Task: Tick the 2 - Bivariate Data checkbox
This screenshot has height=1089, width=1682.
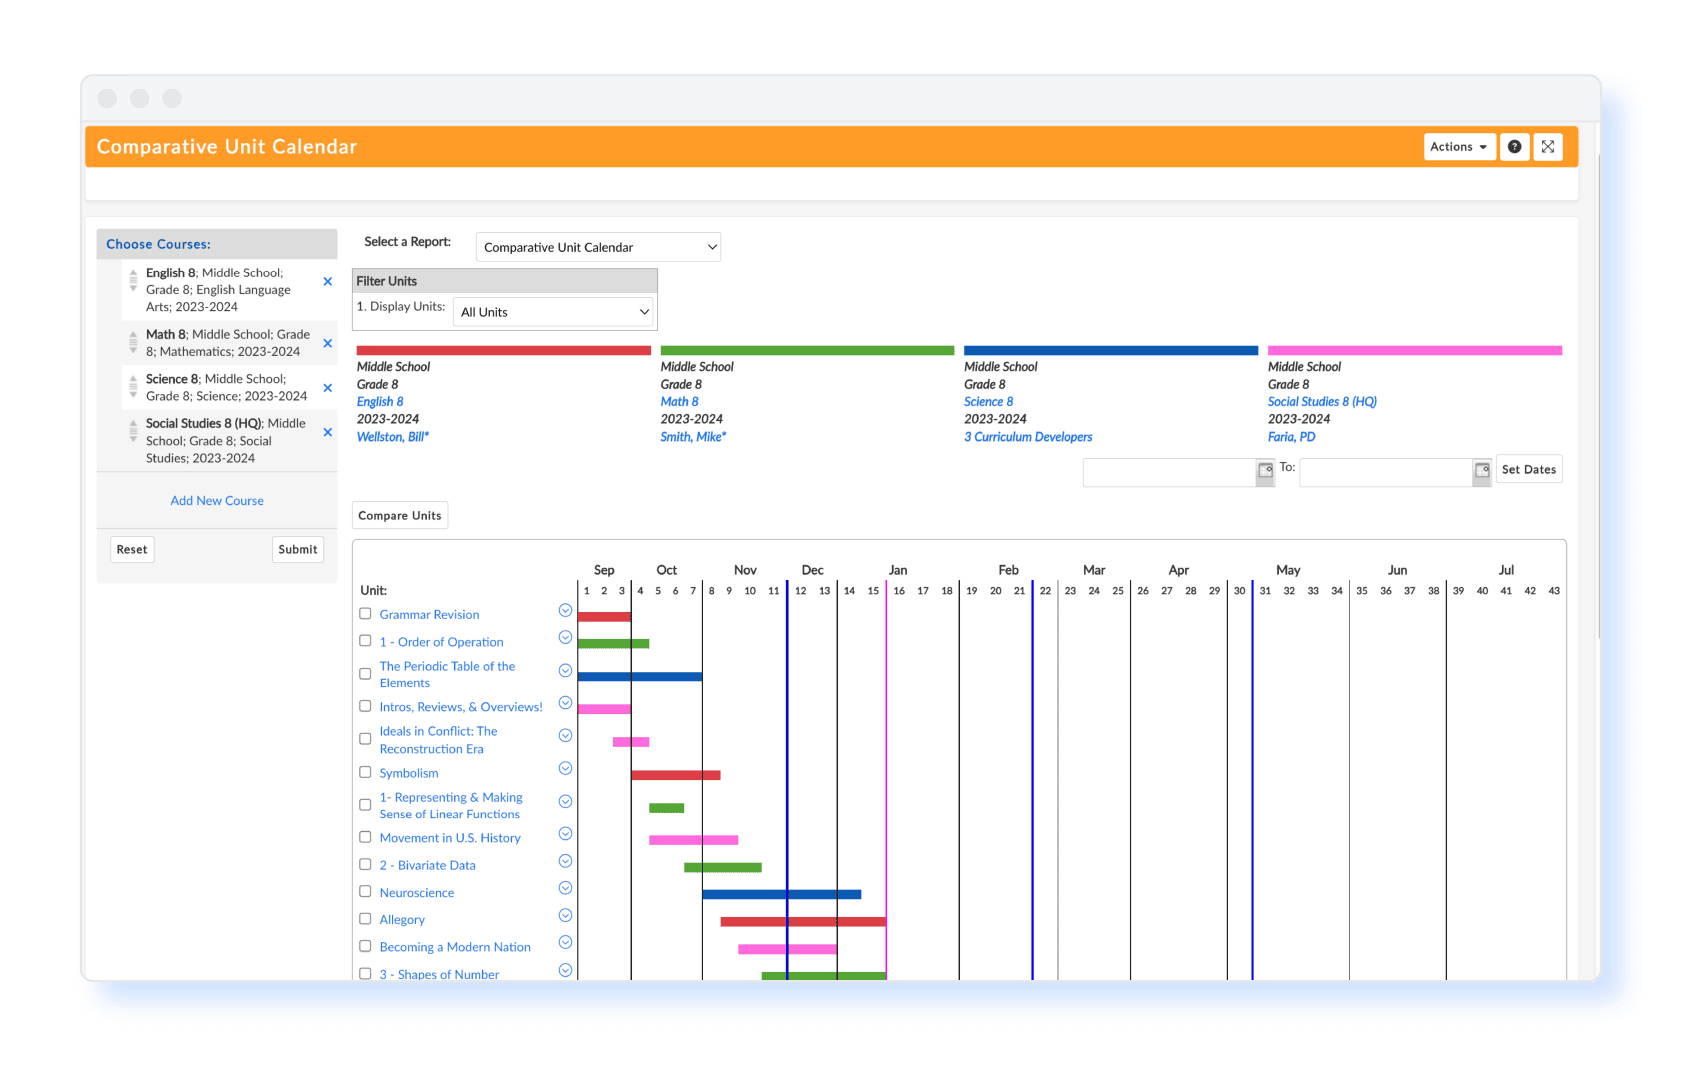Action: 365,864
